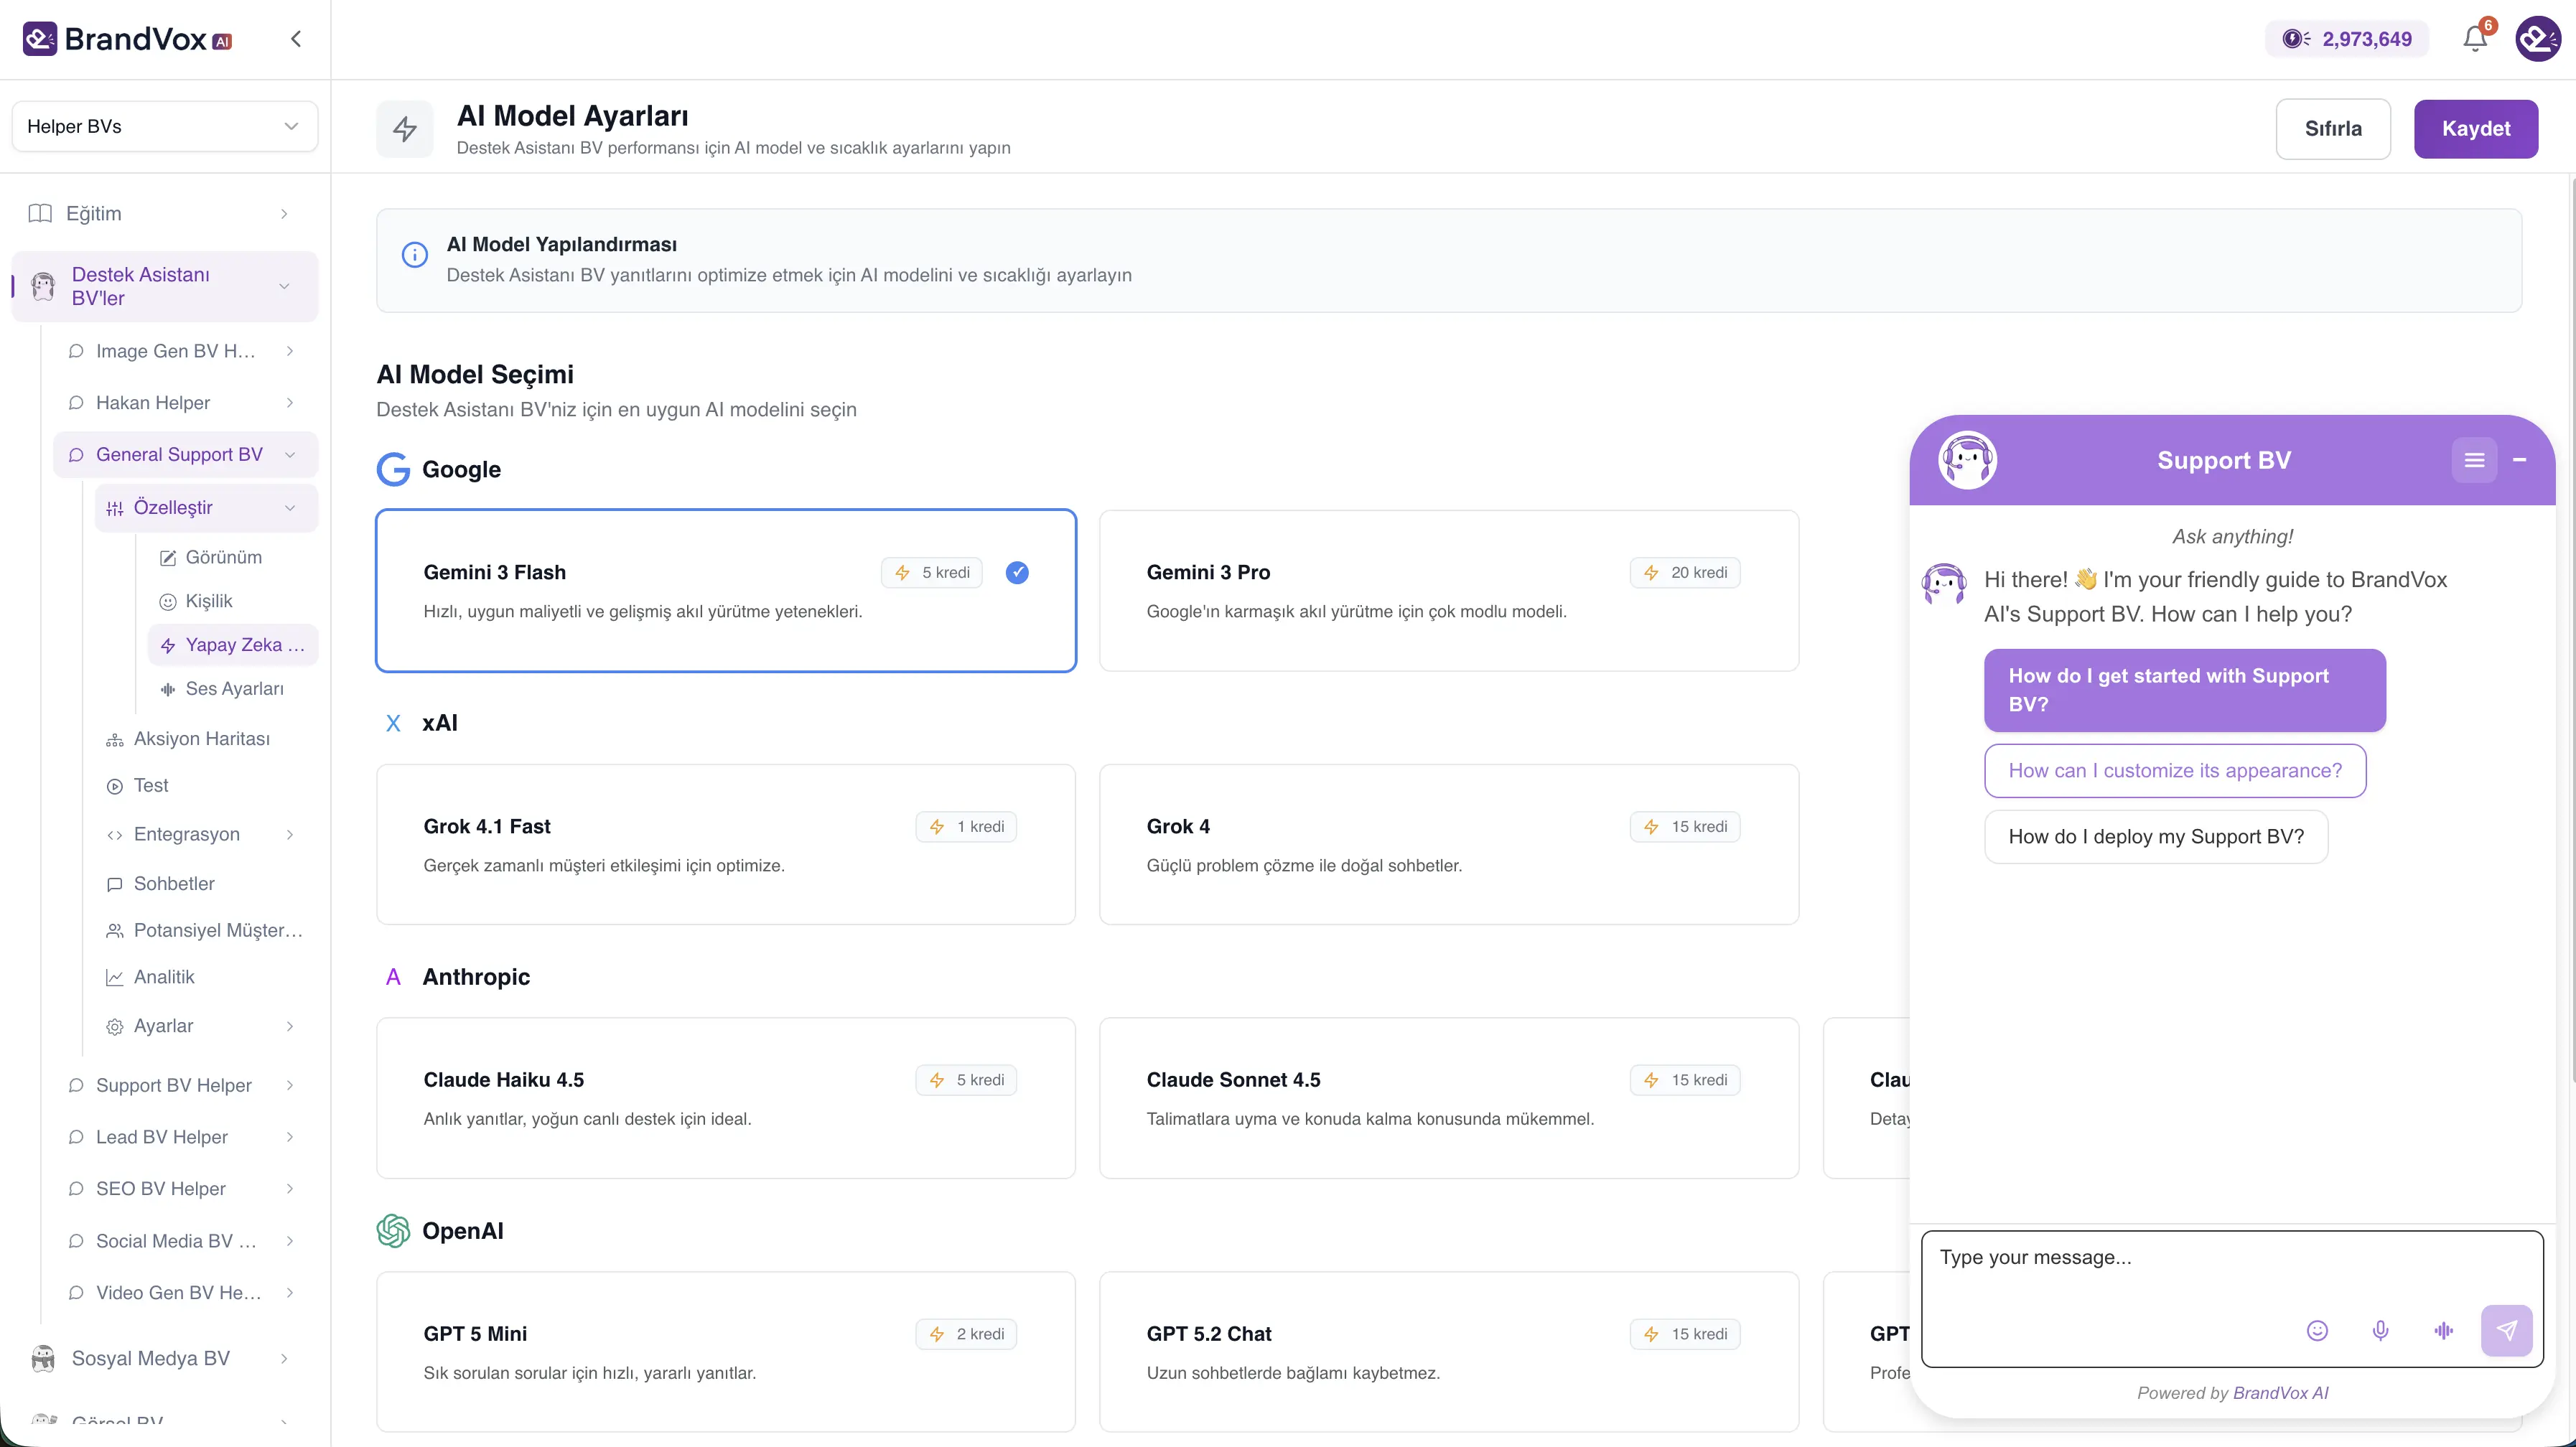The width and height of the screenshot is (2576, 1447).
Task: Choose 'How can I customize its appearance?'
Action: coord(2175,771)
